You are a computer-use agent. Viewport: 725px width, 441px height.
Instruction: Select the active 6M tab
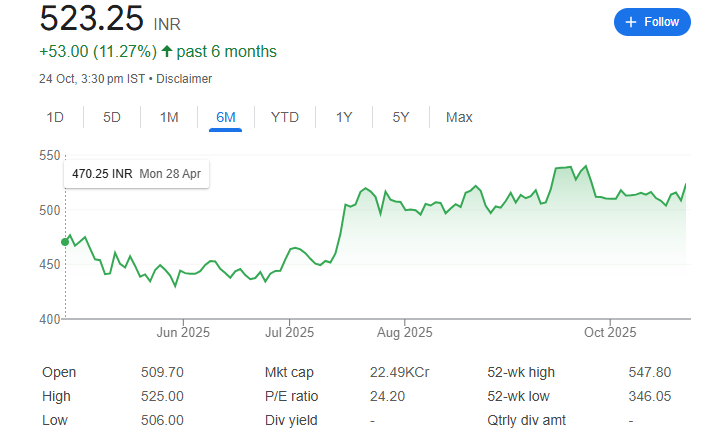pyautogui.click(x=226, y=117)
